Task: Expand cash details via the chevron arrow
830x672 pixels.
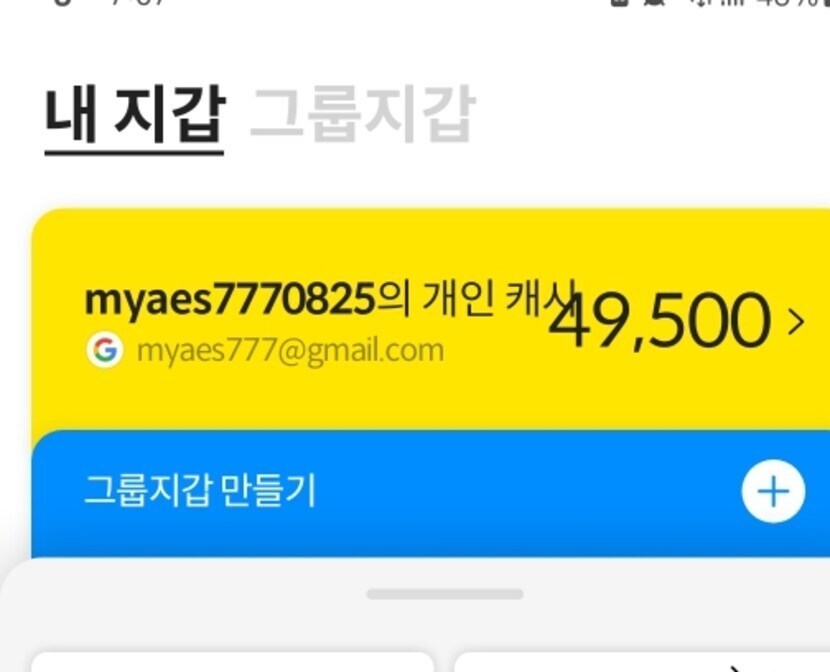Action: [796, 322]
